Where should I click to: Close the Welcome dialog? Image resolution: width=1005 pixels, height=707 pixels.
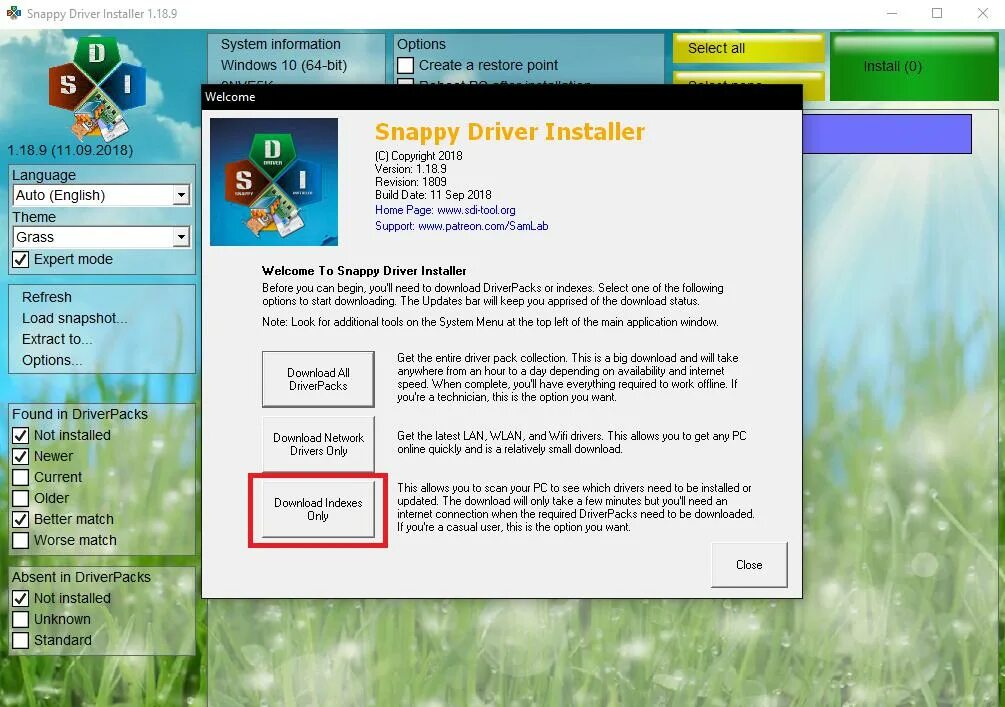(x=749, y=565)
